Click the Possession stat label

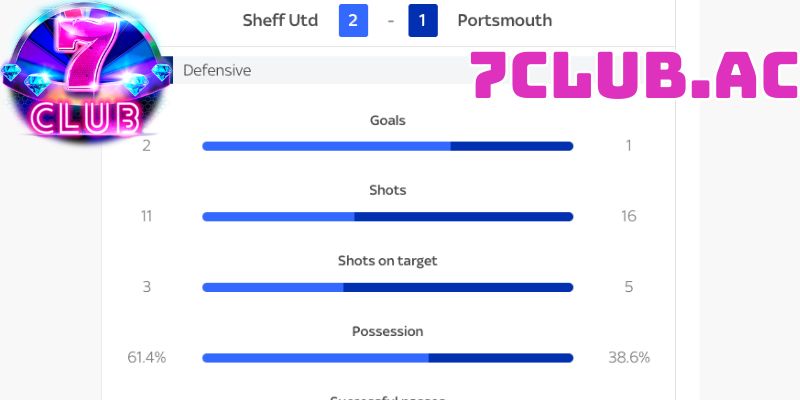click(x=387, y=331)
